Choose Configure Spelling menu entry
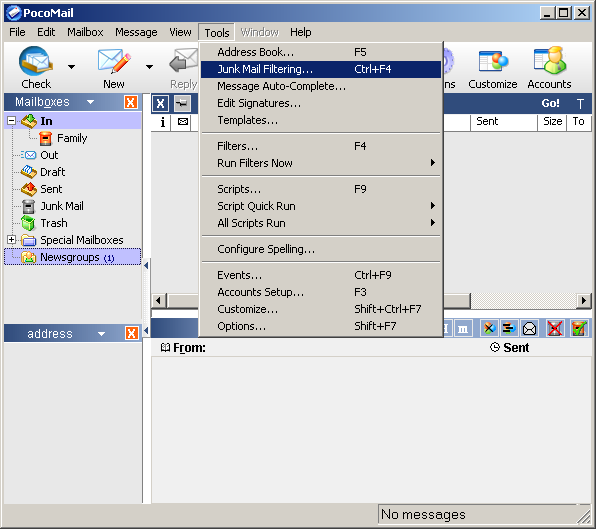Screen dimensions: 596x529 tap(321, 249)
